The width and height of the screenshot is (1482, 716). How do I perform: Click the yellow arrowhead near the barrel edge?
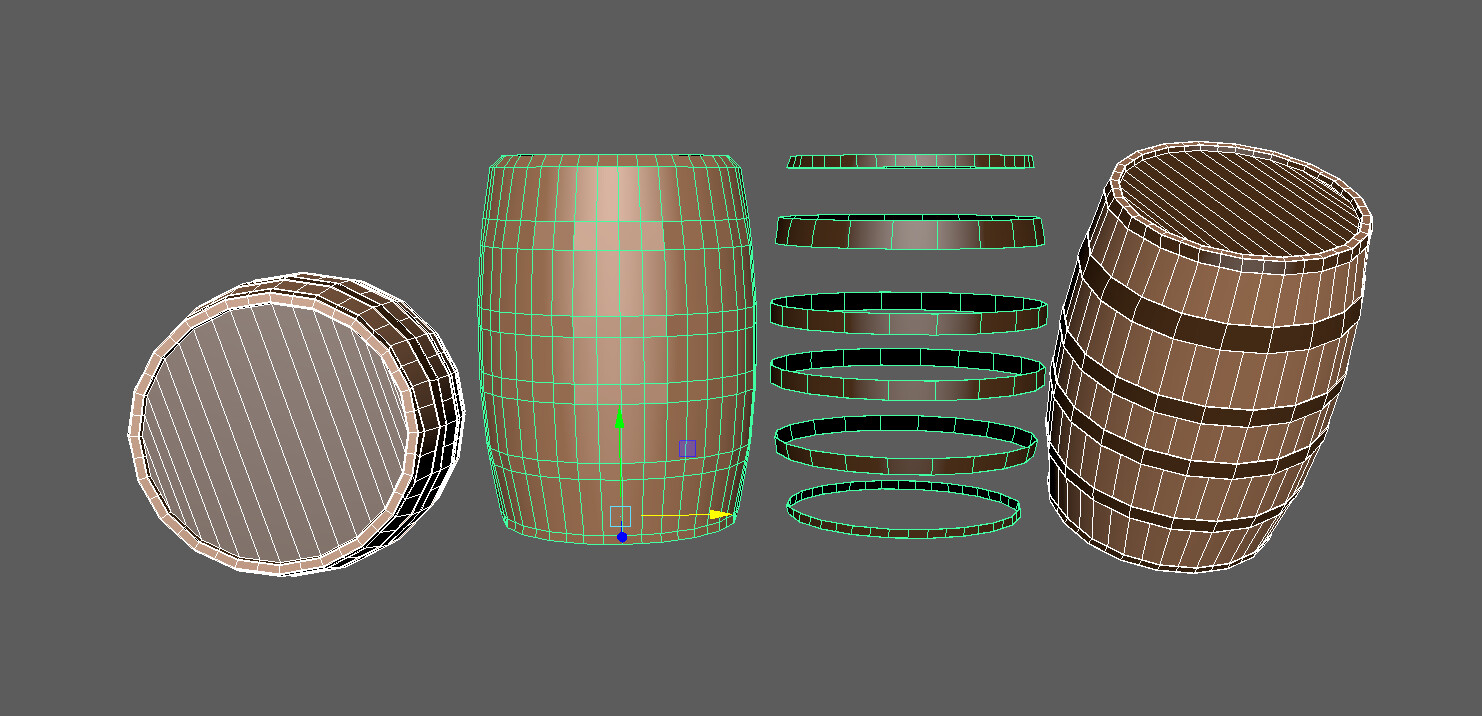pos(716,514)
